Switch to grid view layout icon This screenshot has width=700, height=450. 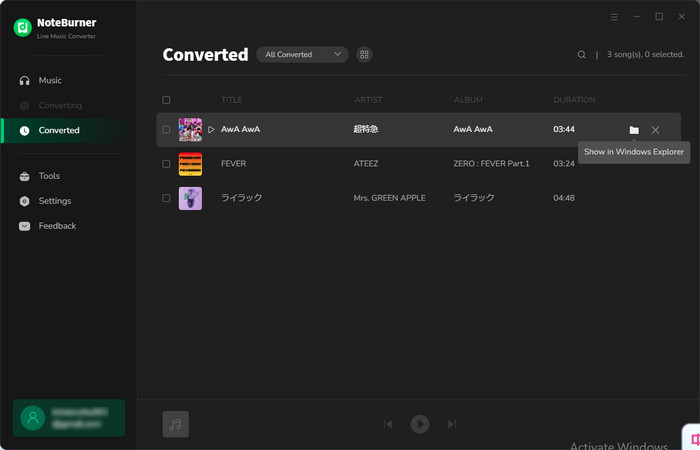364,54
